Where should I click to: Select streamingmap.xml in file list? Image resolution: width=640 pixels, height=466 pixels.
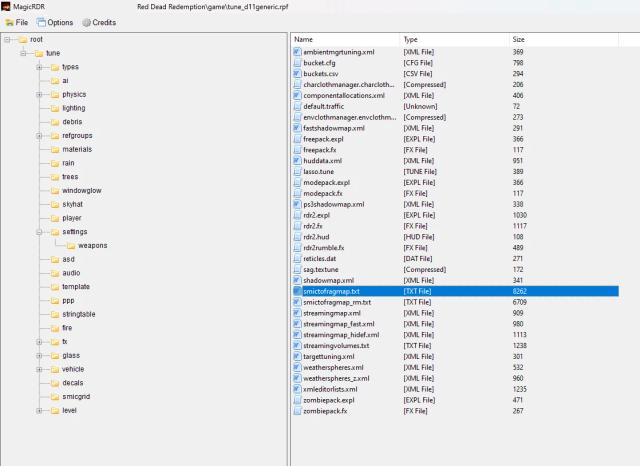coord(332,313)
